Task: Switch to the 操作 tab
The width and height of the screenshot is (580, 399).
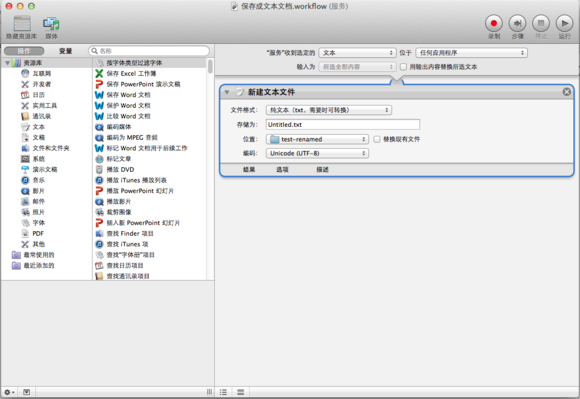Action: pos(24,51)
